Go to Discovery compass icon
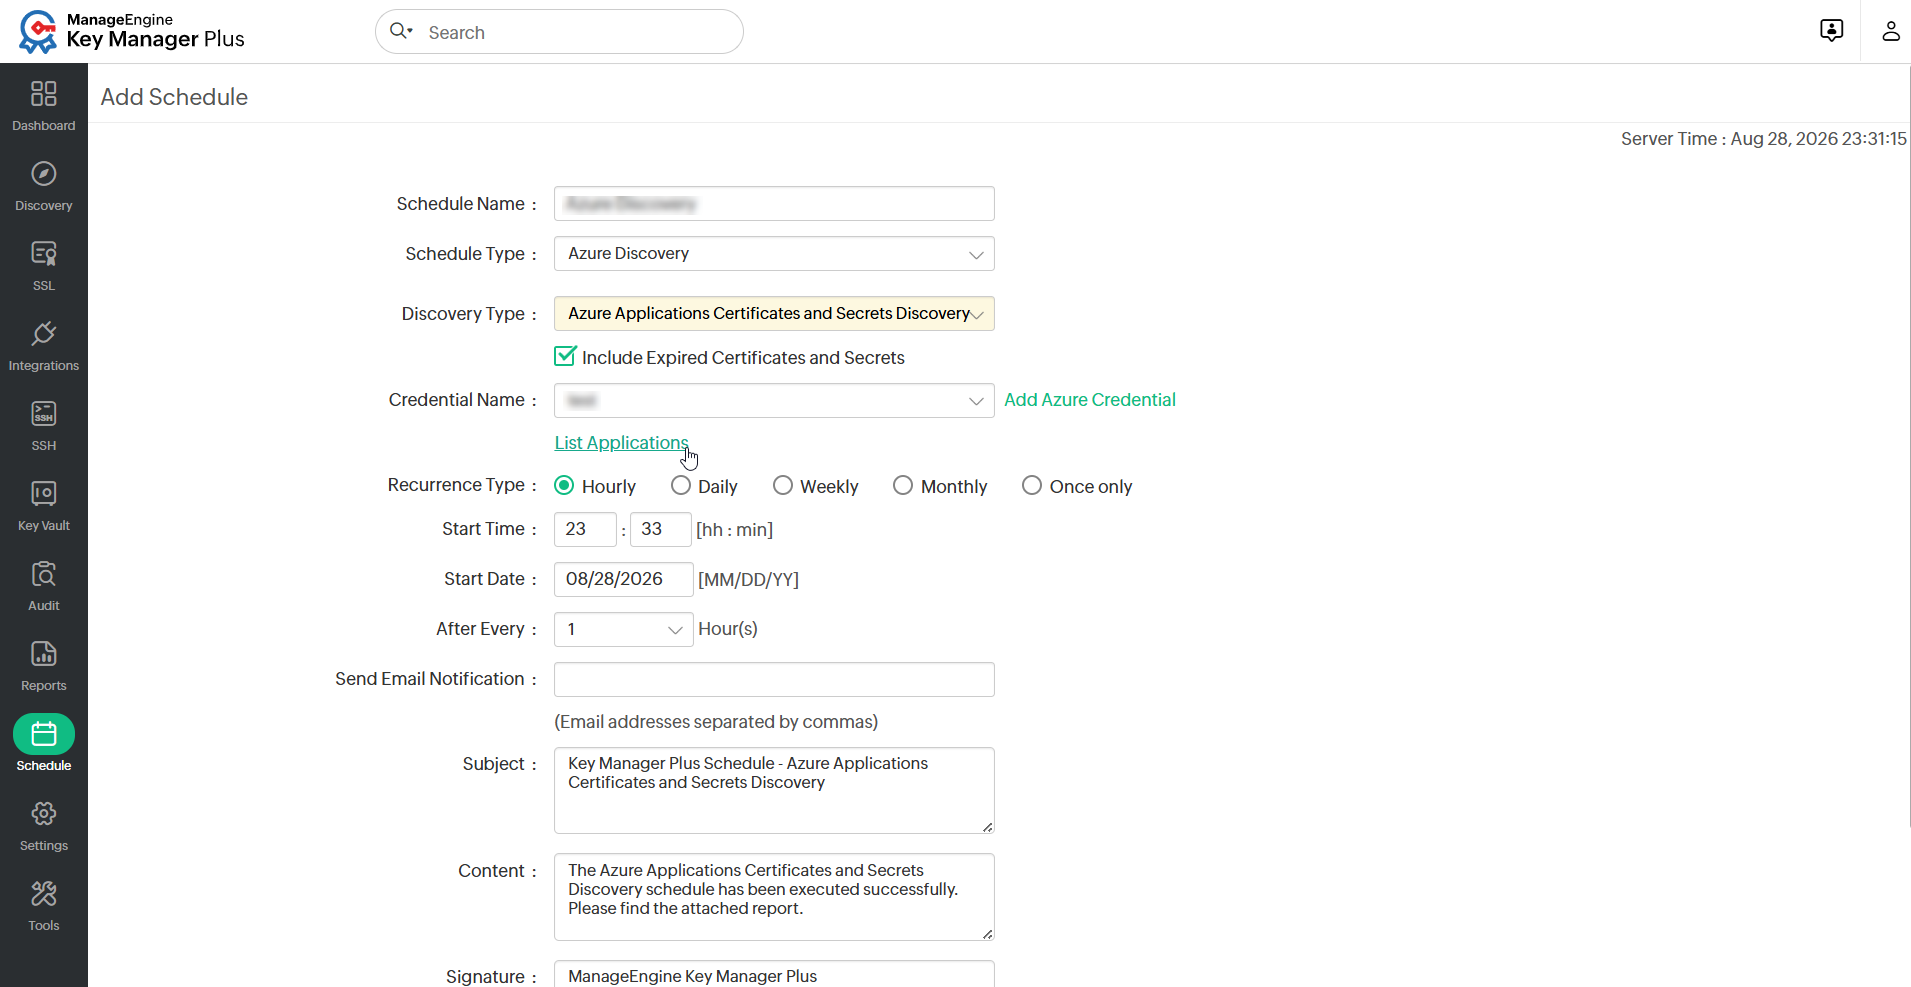1911x987 pixels. [44, 174]
